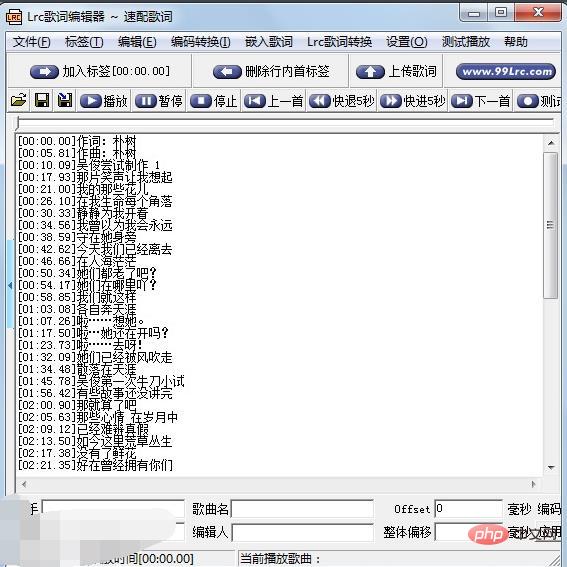
Task: Click horizontal scrollbar left arrow
Action: pyautogui.click(x=24, y=484)
